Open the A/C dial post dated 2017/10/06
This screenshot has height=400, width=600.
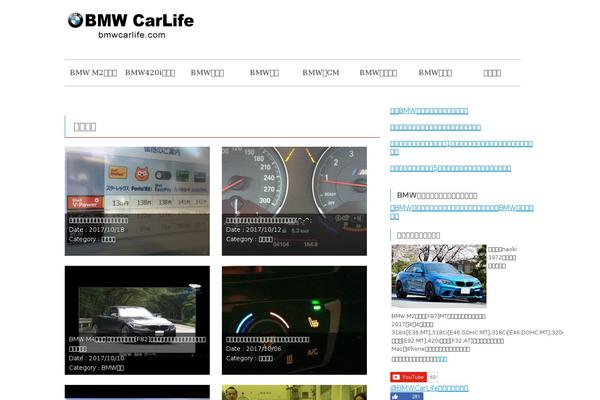(x=294, y=320)
